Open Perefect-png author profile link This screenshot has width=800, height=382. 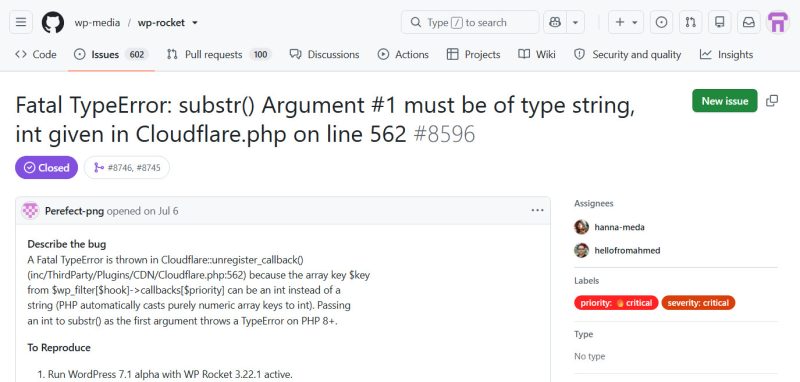[x=74, y=211]
